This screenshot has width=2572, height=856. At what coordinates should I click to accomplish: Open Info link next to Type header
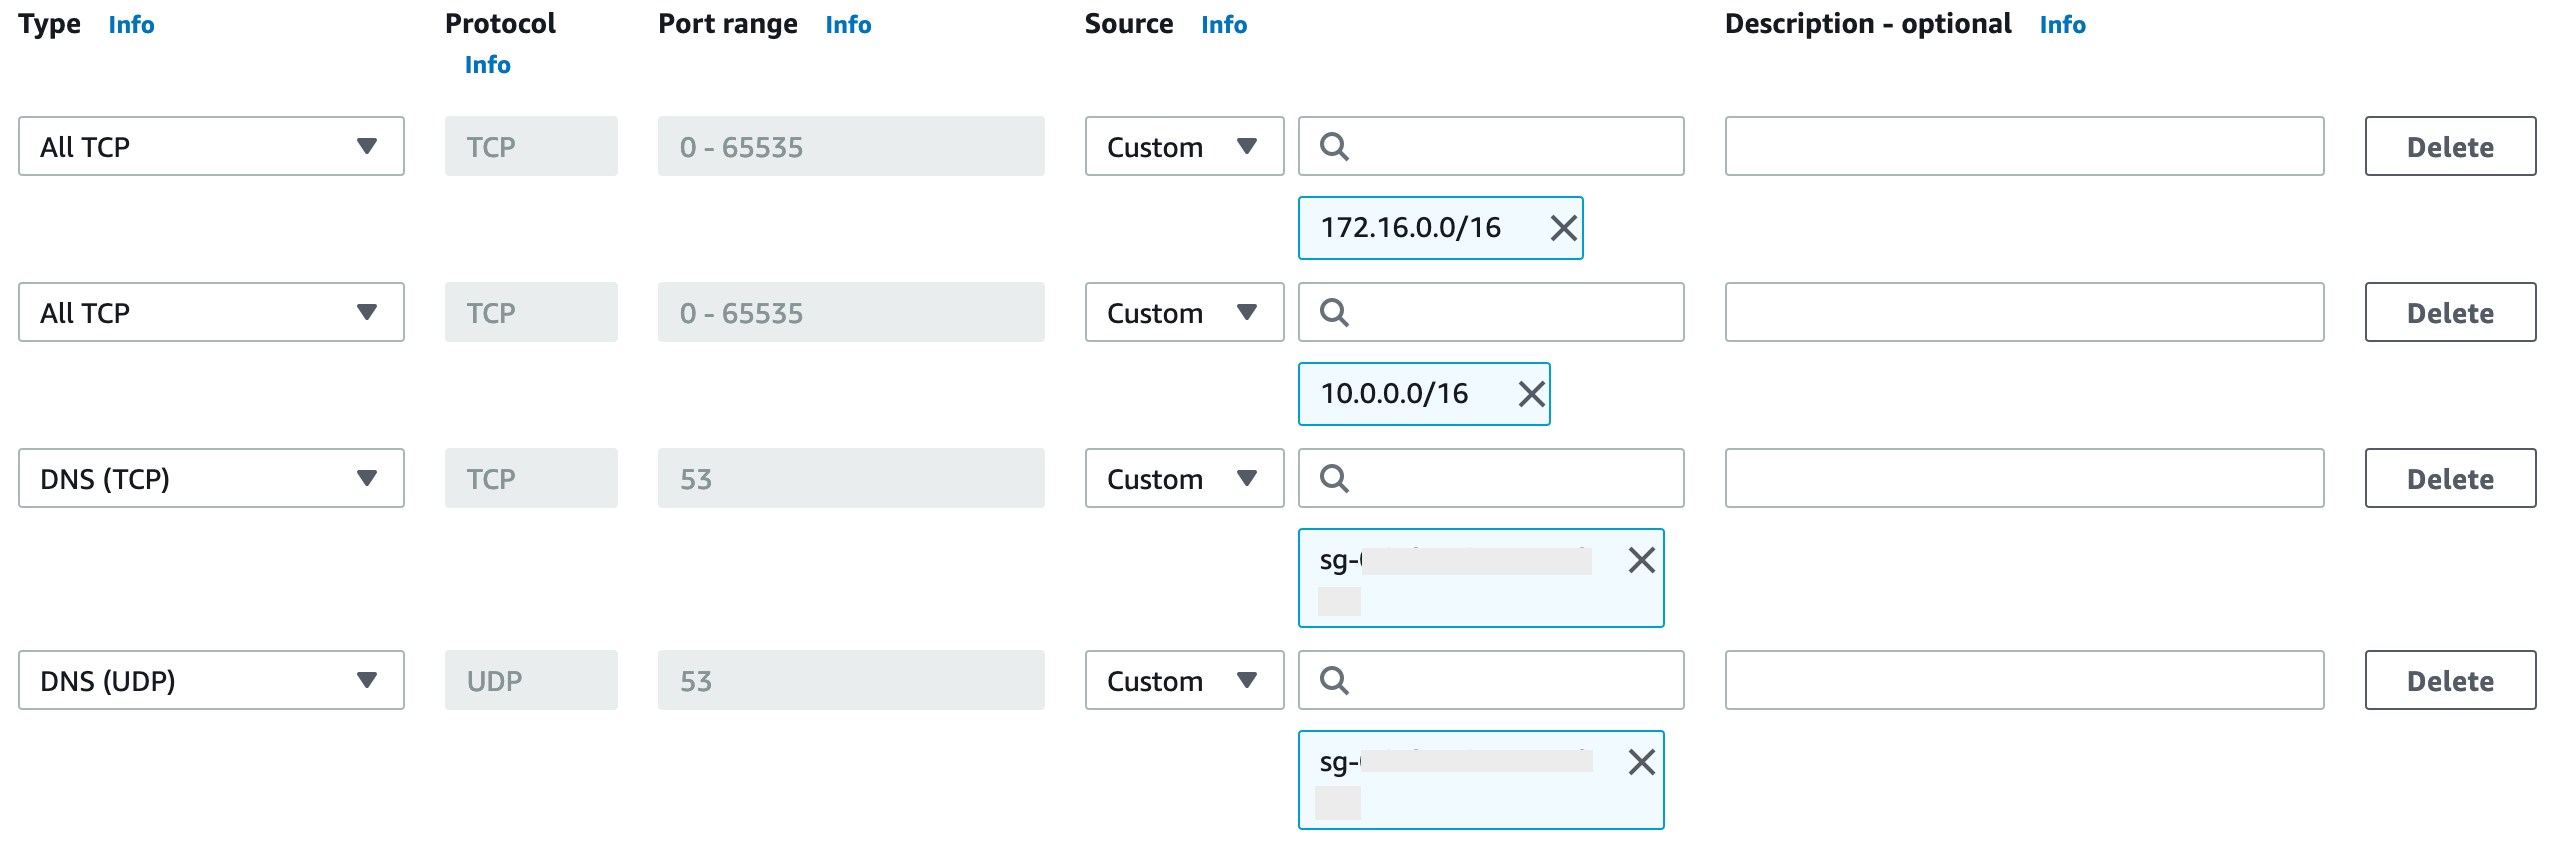[131, 25]
